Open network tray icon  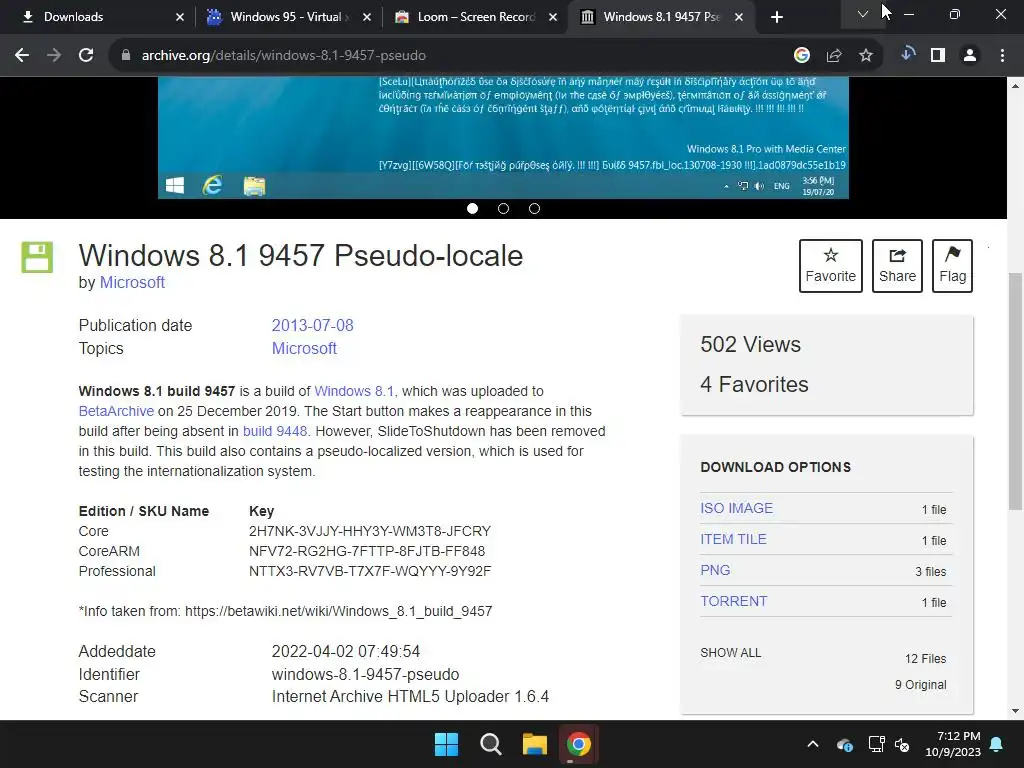click(876, 744)
